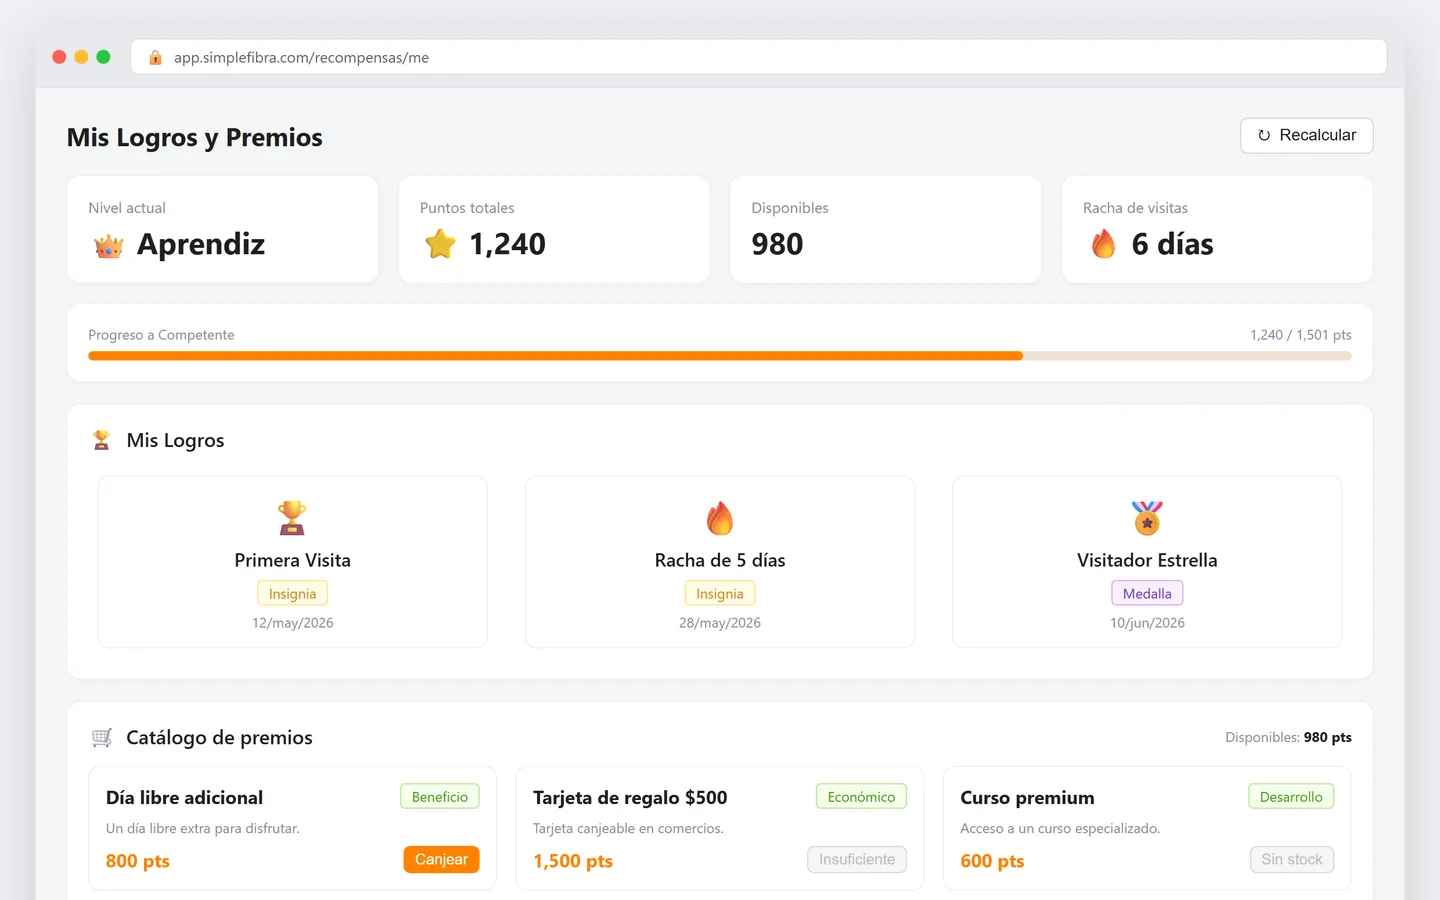Click the Desarrollo tag on Curso premium
Screen dimensions: 1440x900
click(1291, 797)
